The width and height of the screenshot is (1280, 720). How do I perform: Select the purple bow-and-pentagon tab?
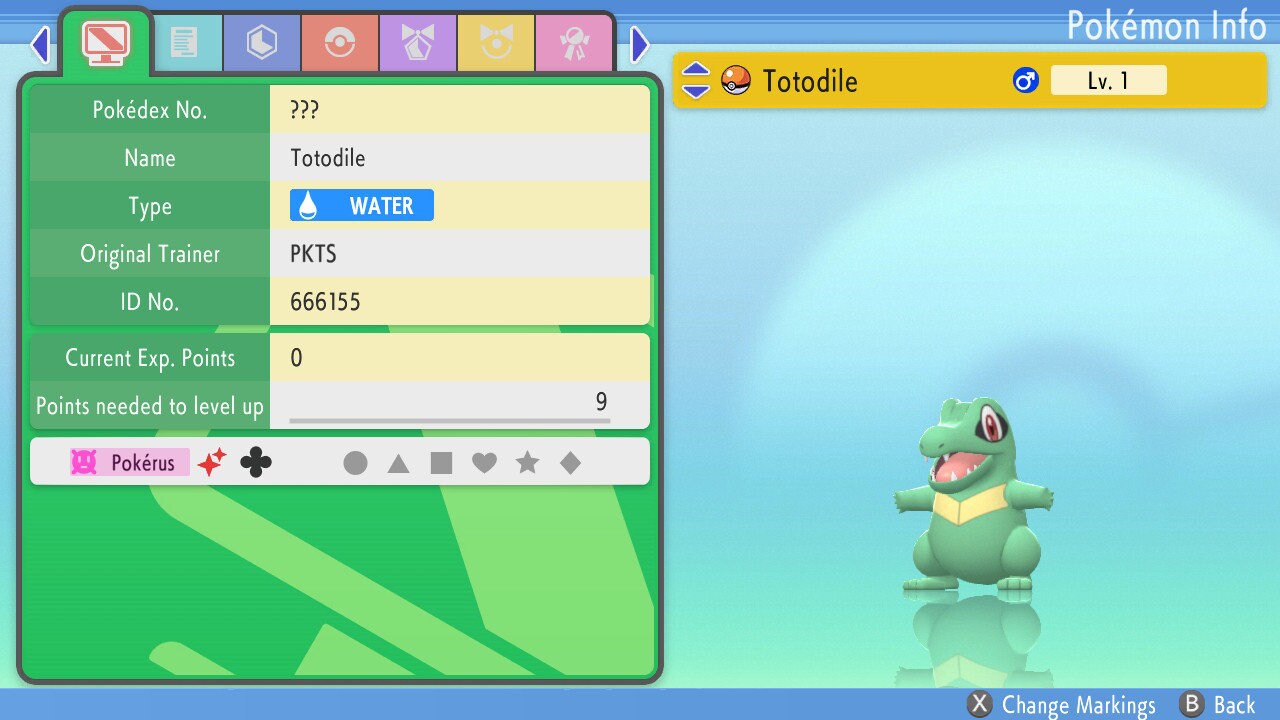click(418, 44)
